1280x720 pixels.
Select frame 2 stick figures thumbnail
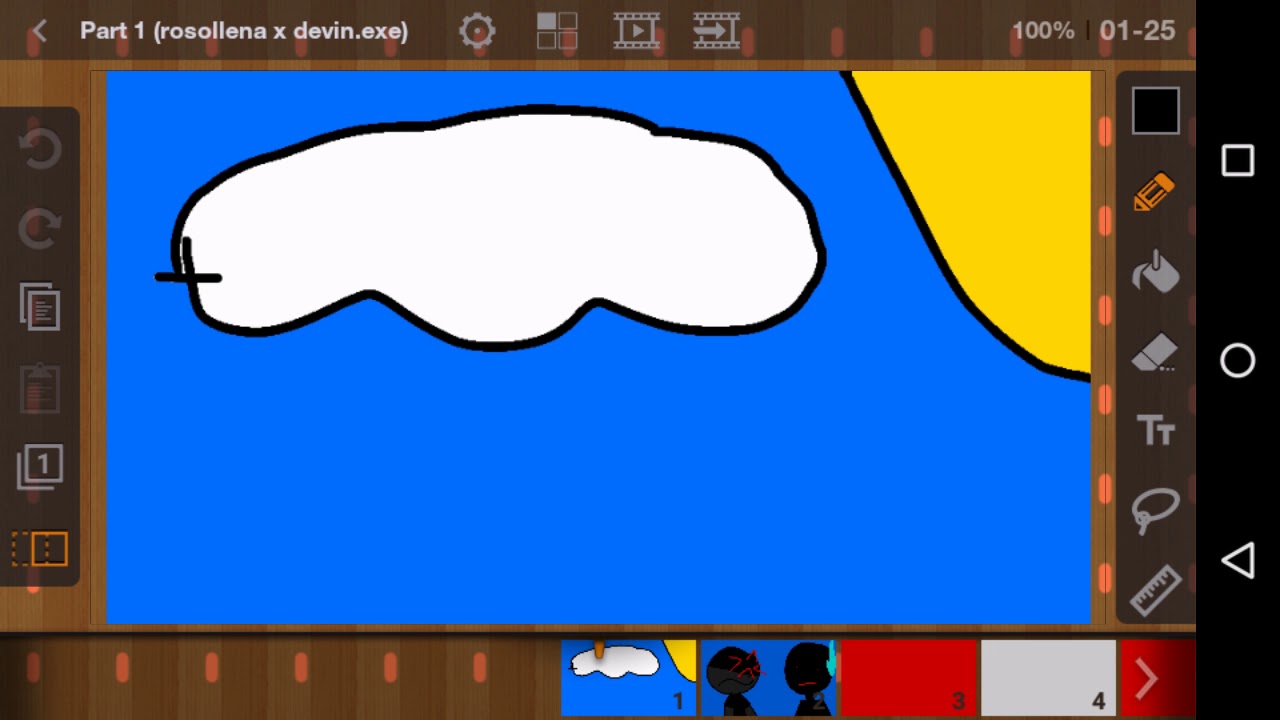coord(768,678)
